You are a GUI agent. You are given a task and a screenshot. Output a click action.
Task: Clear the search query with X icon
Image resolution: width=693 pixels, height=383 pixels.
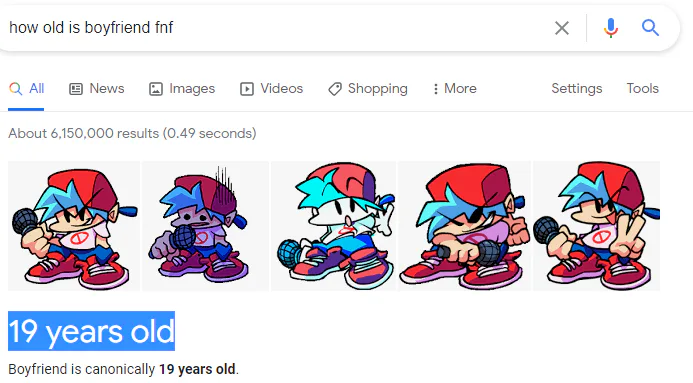(562, 28)
